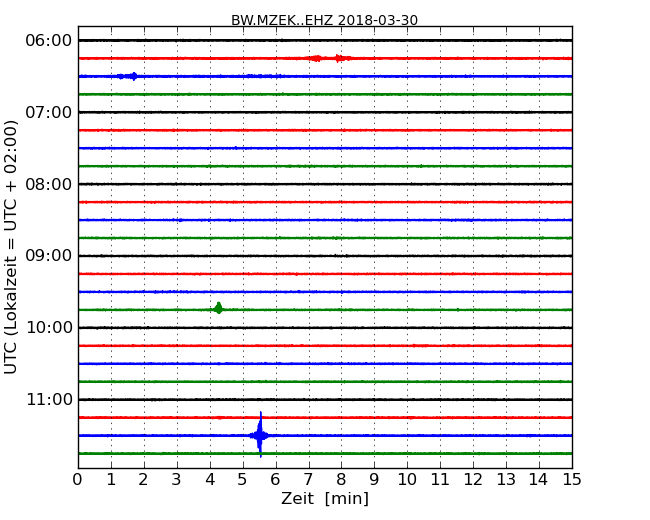Click the 0 tick label on the x-axis

[x=78, y=479]
